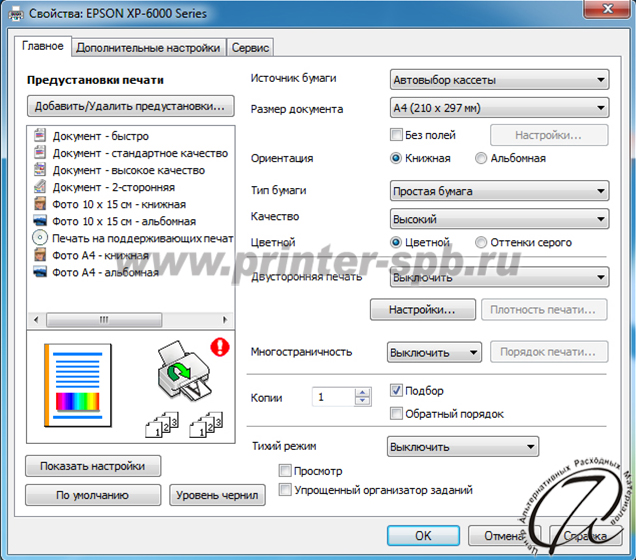This screenshot has height=560, width=636.
Task: Increase copies with the up spinner arrow
Action: [x=363, y=392]
